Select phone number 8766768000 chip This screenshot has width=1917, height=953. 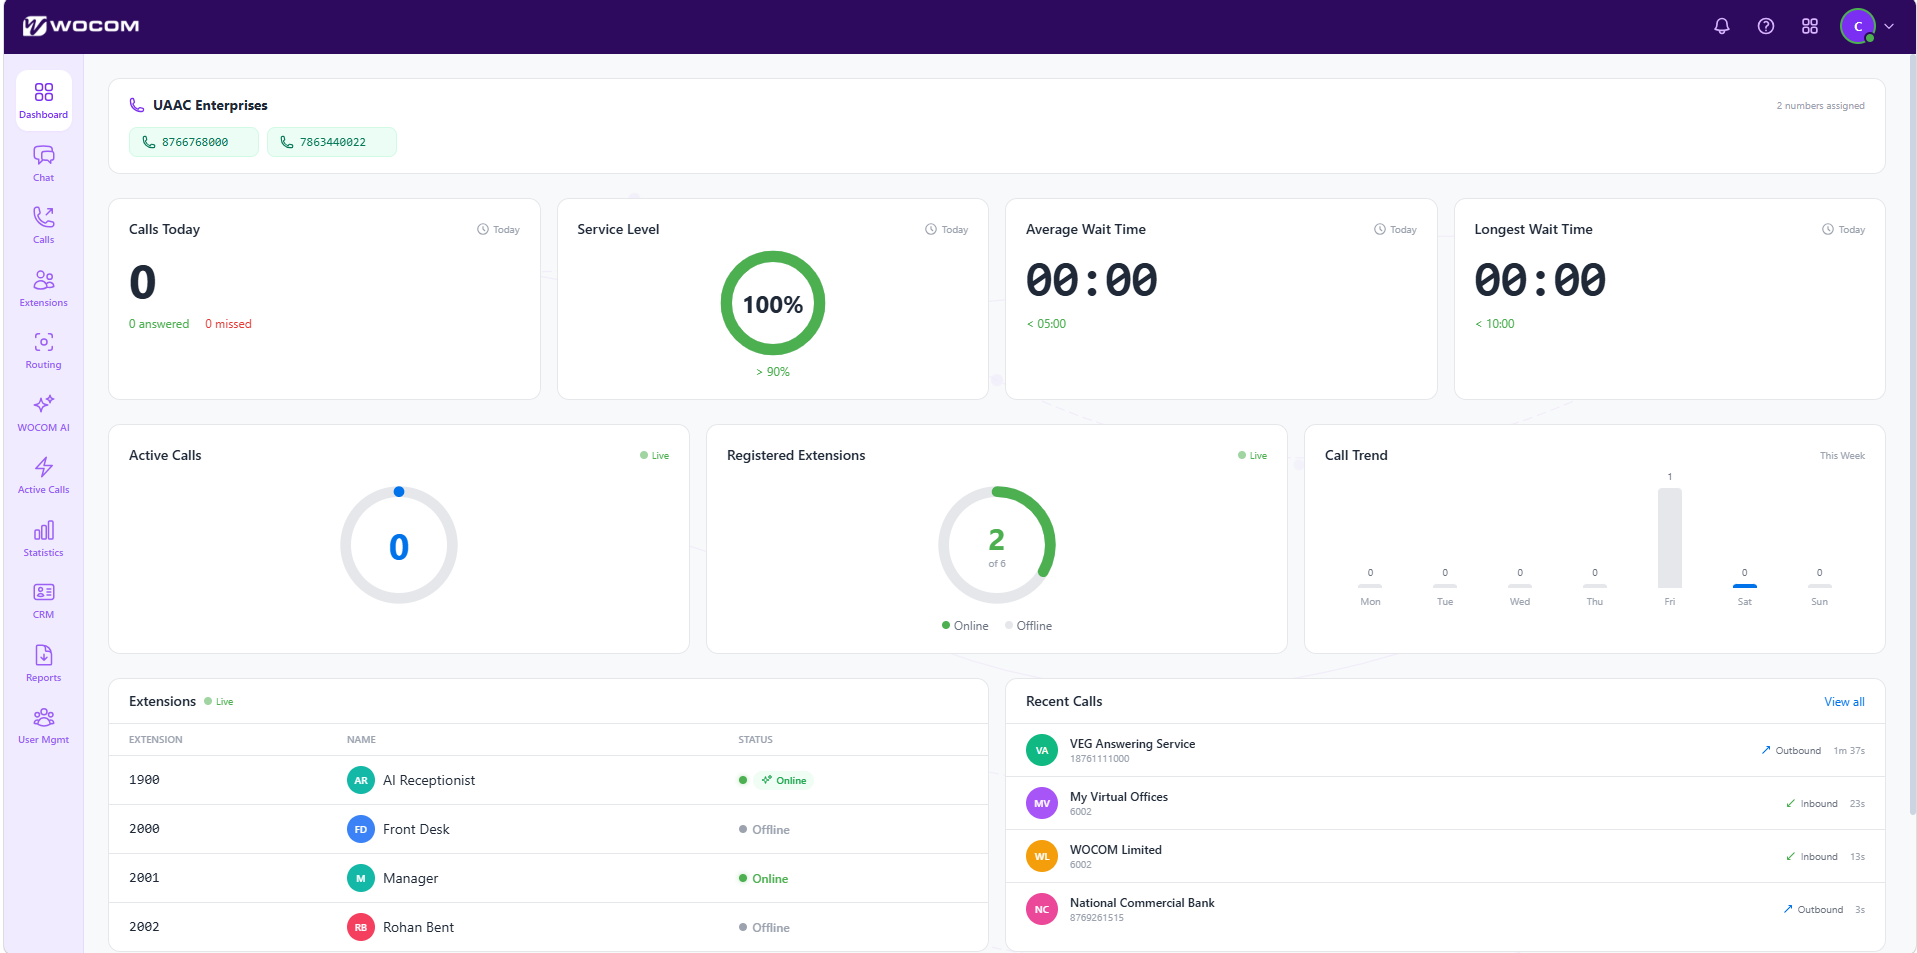pos(194,142)
